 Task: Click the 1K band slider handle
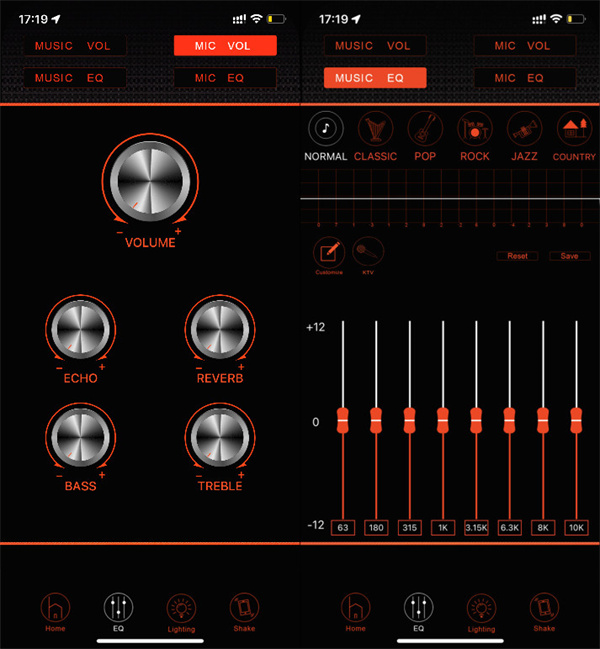(x=442, y=421)
